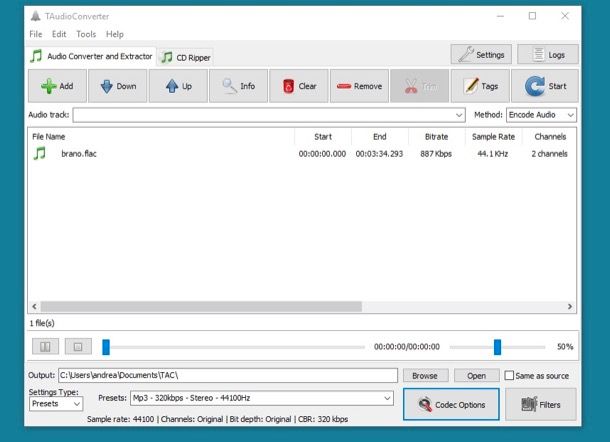
Task: Open the Logs window
Action: click(547, 54)
